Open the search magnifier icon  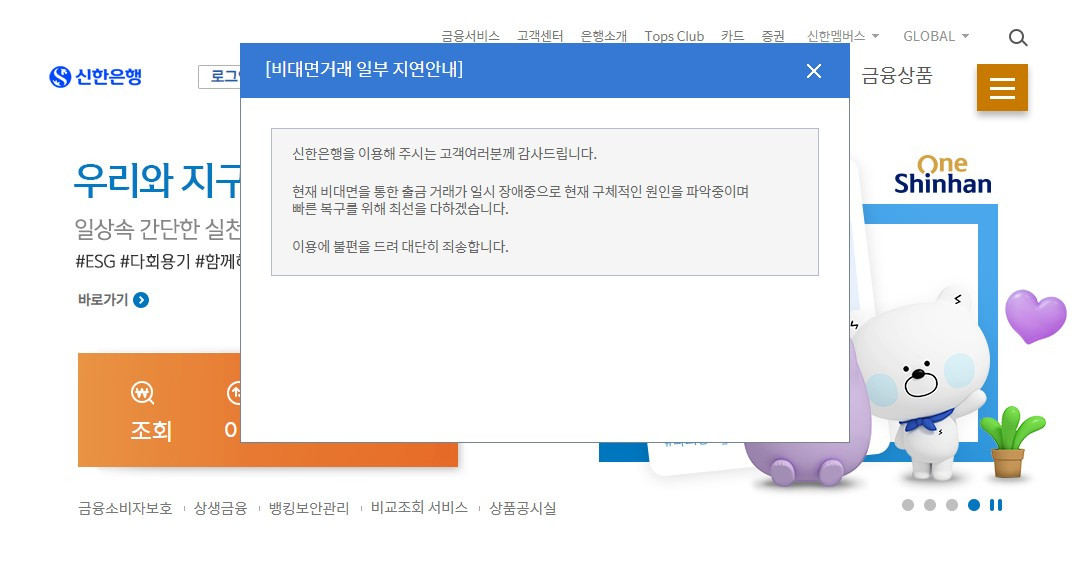pos(1018,38)
